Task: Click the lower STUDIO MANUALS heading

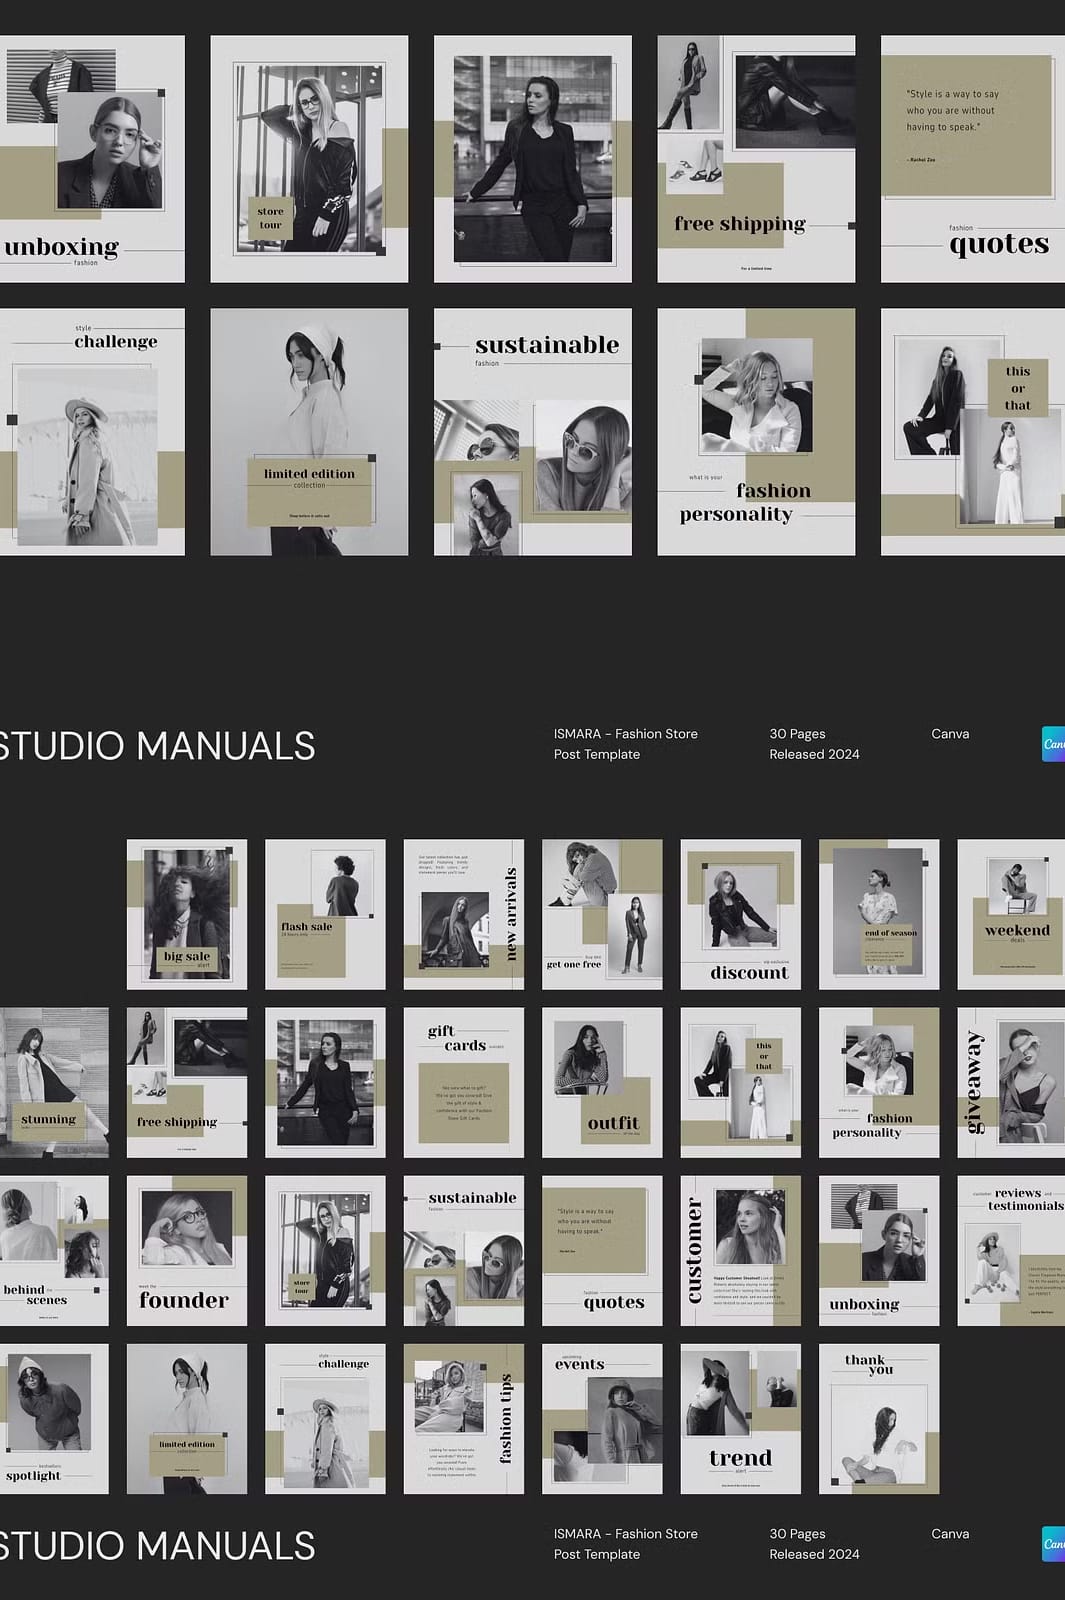Action: [157, 1546]
